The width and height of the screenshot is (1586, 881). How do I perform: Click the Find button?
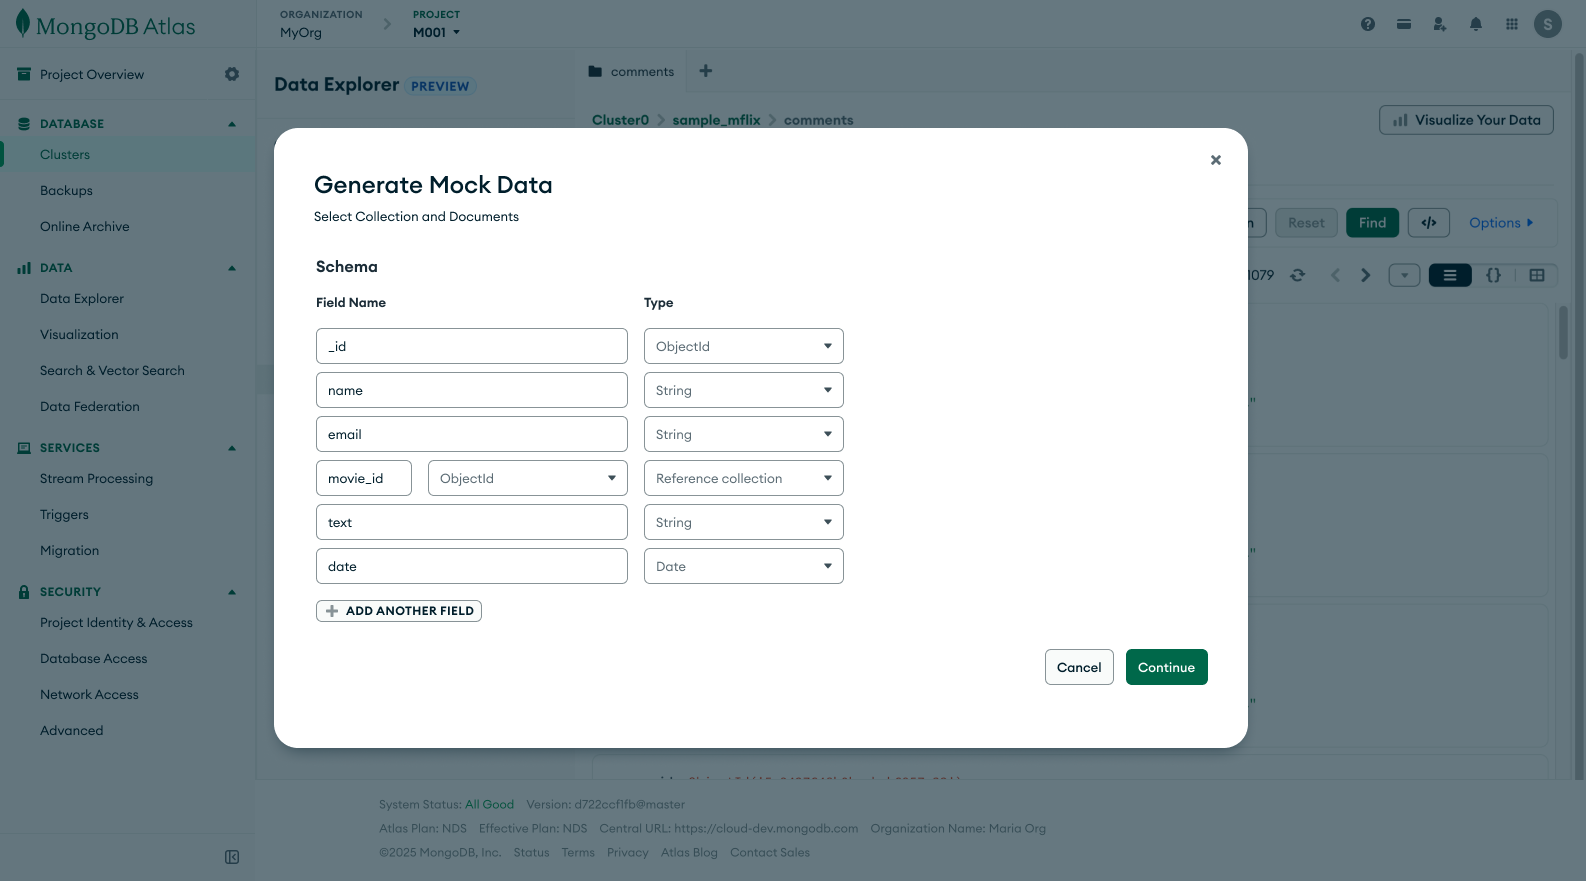coord(1372,223)
